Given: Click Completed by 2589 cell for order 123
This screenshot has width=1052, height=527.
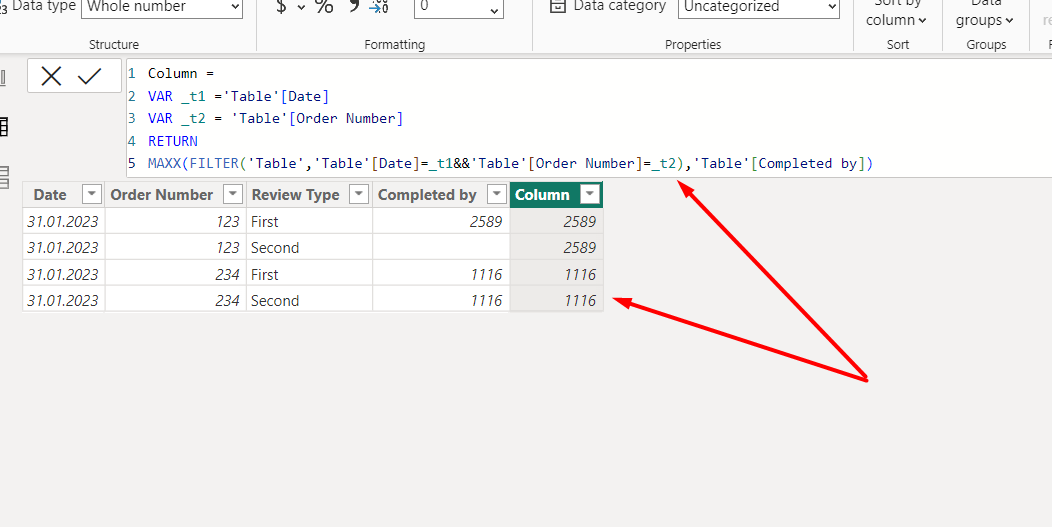Looking at the screenshot, I should pos(441,222).
